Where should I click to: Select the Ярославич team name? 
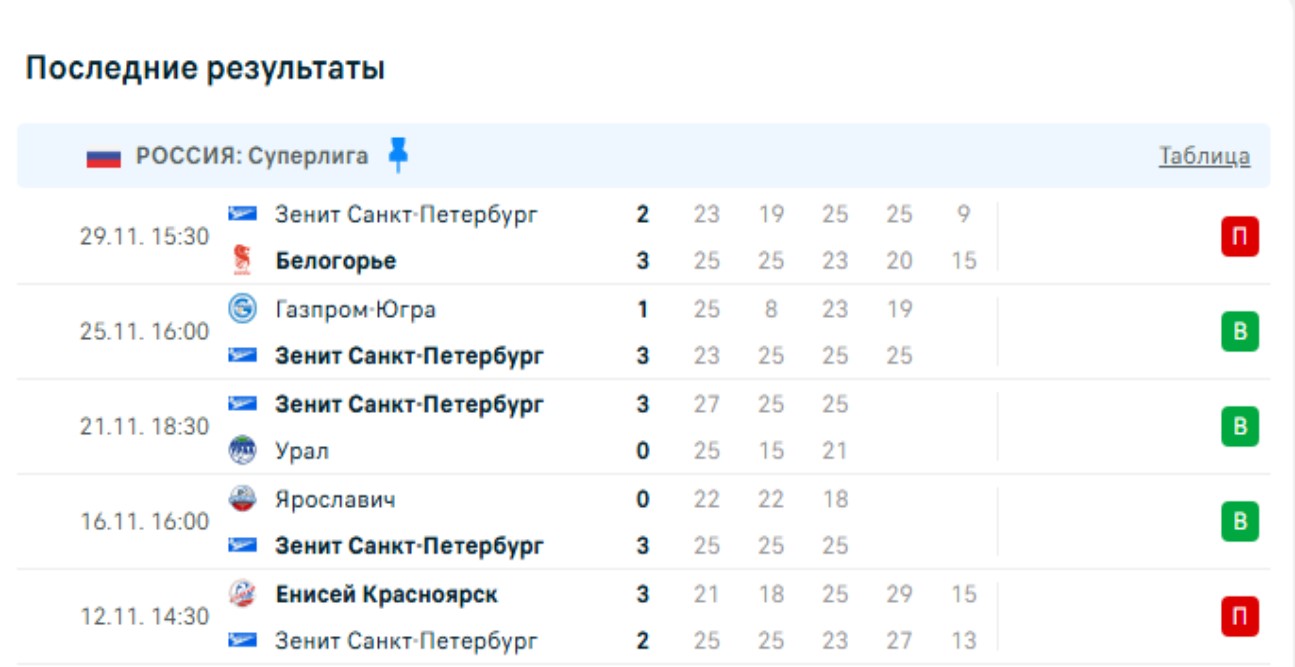click(x=335, y=498)
